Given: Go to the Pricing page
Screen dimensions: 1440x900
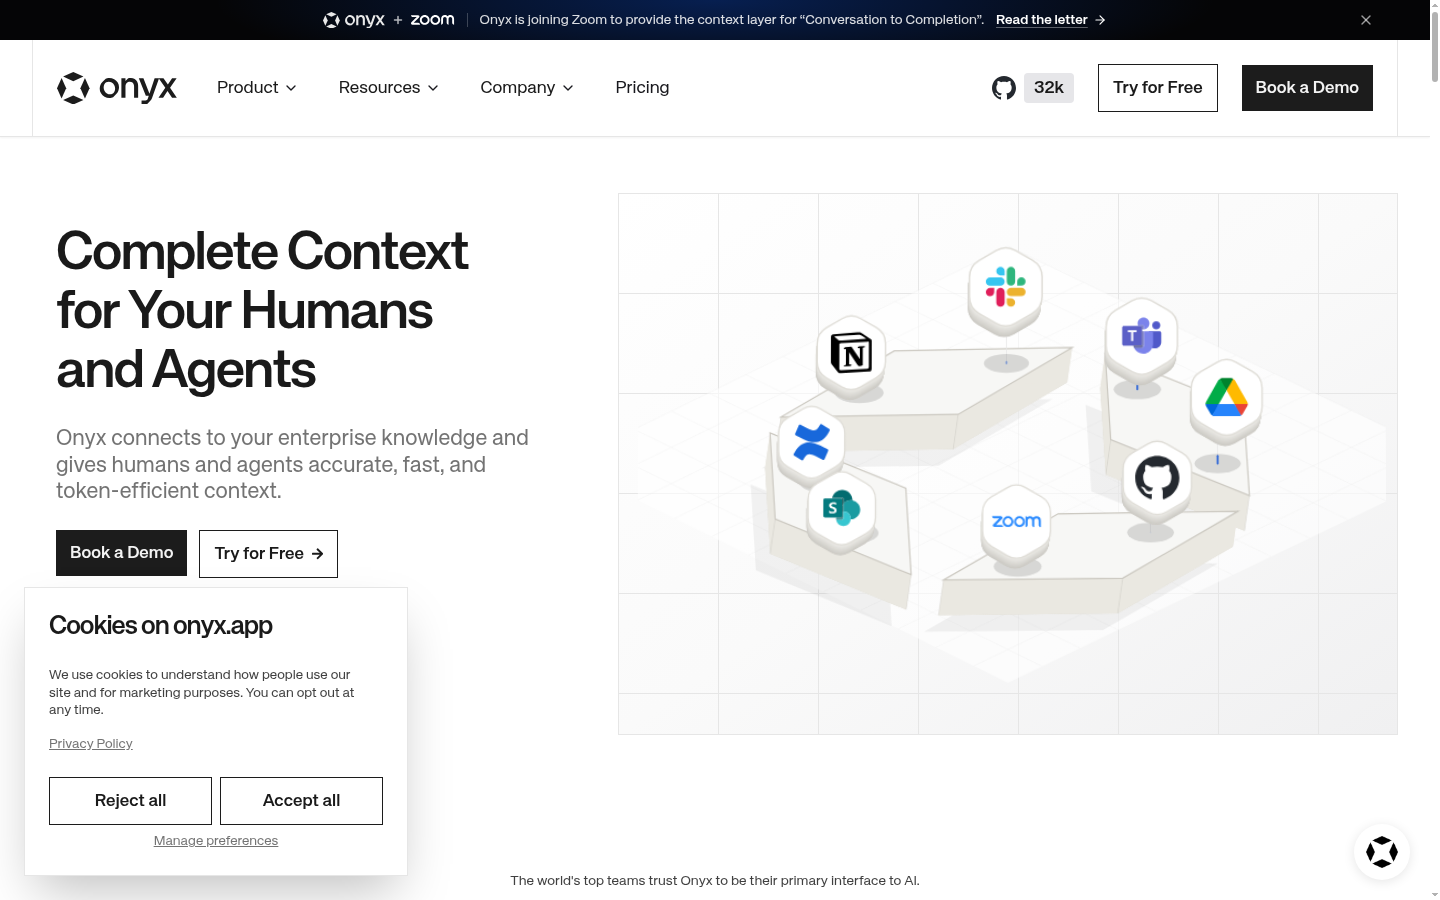Looking at the screenshot, I should [642, 88].
